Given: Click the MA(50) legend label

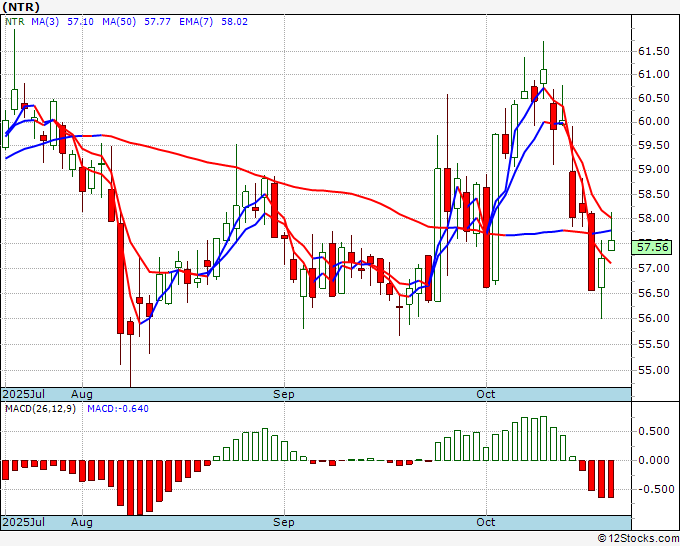Looking at the screenshot, I should pos(119,22).
